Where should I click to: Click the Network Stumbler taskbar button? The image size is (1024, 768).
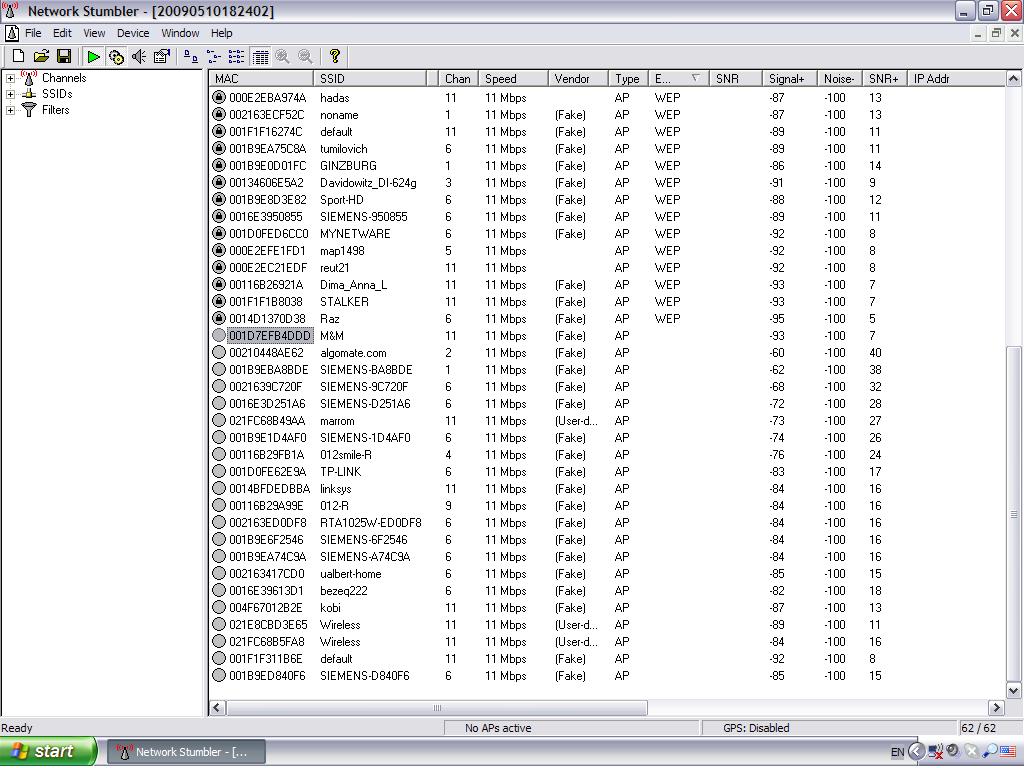(x=186, y=752)
